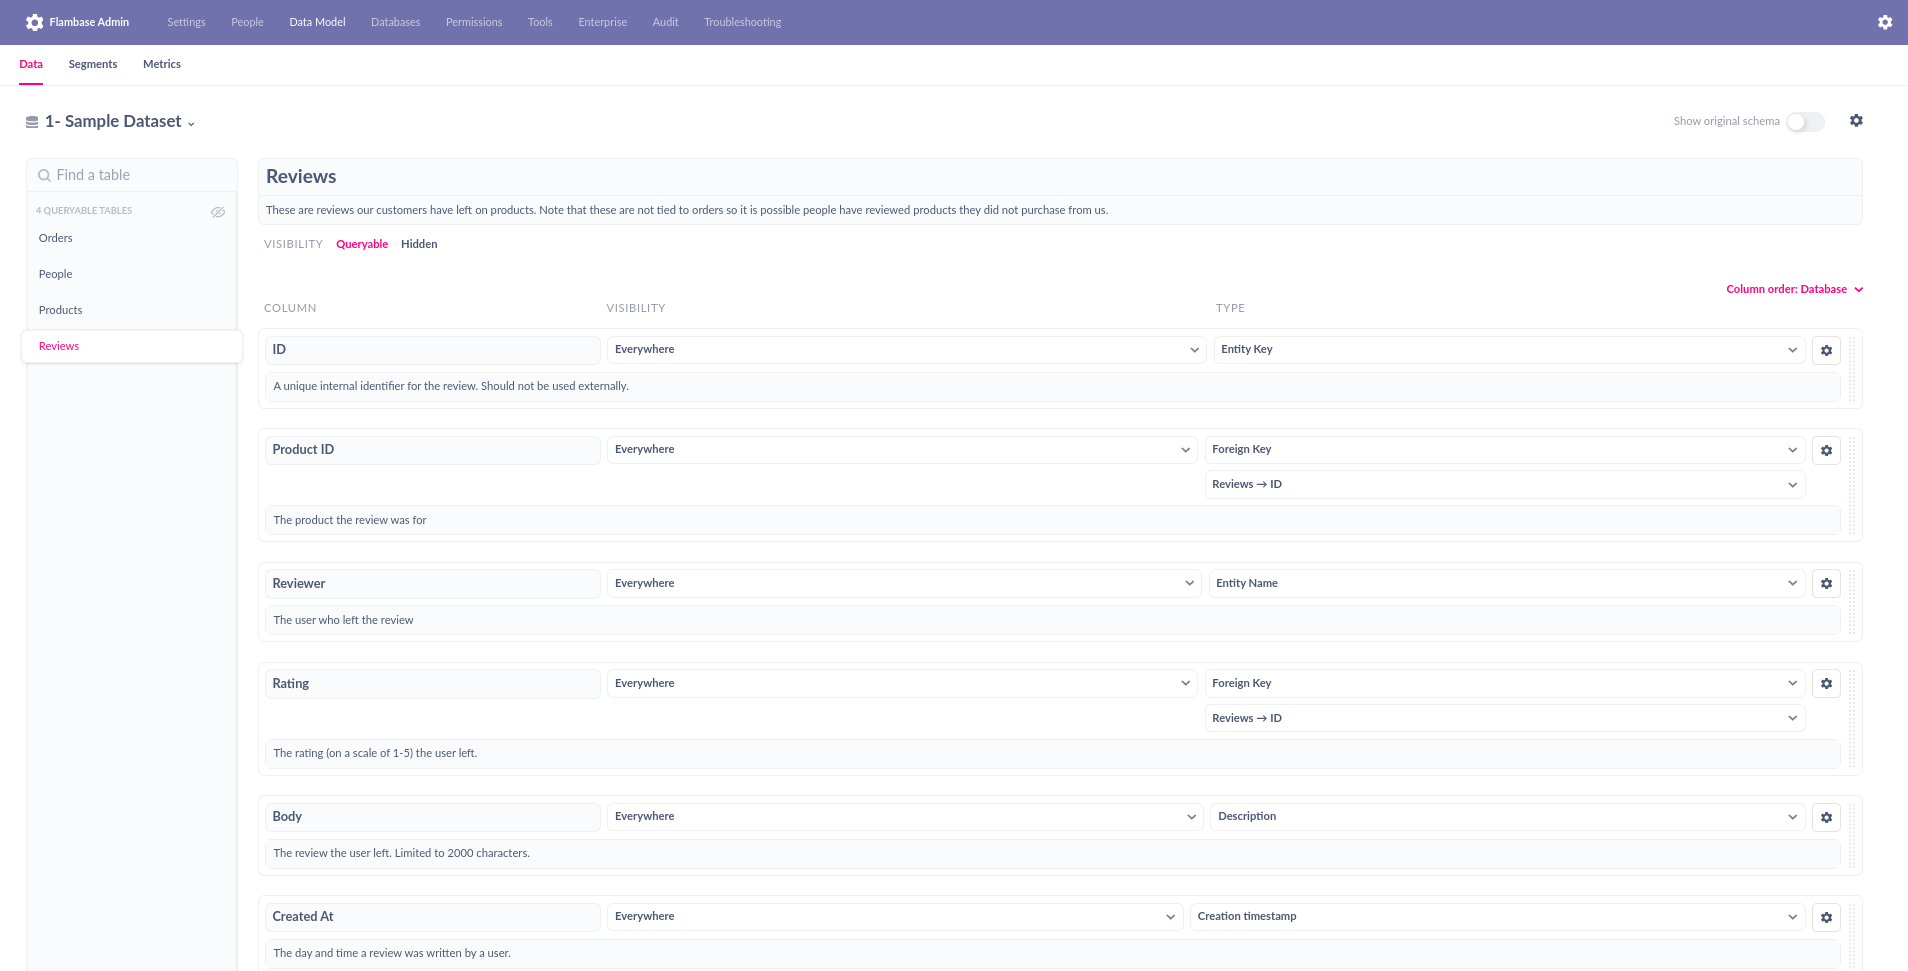
Task: Switch to the Segments tab
Action: click(92, 63)
